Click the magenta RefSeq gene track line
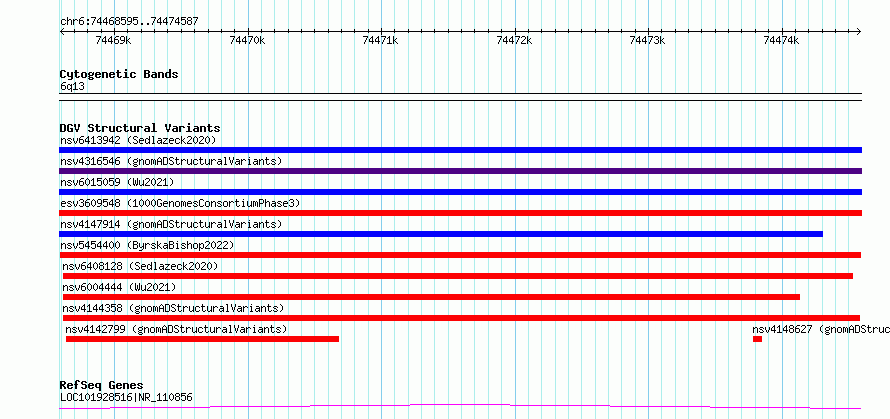The image size is (890, 419). 460,407
